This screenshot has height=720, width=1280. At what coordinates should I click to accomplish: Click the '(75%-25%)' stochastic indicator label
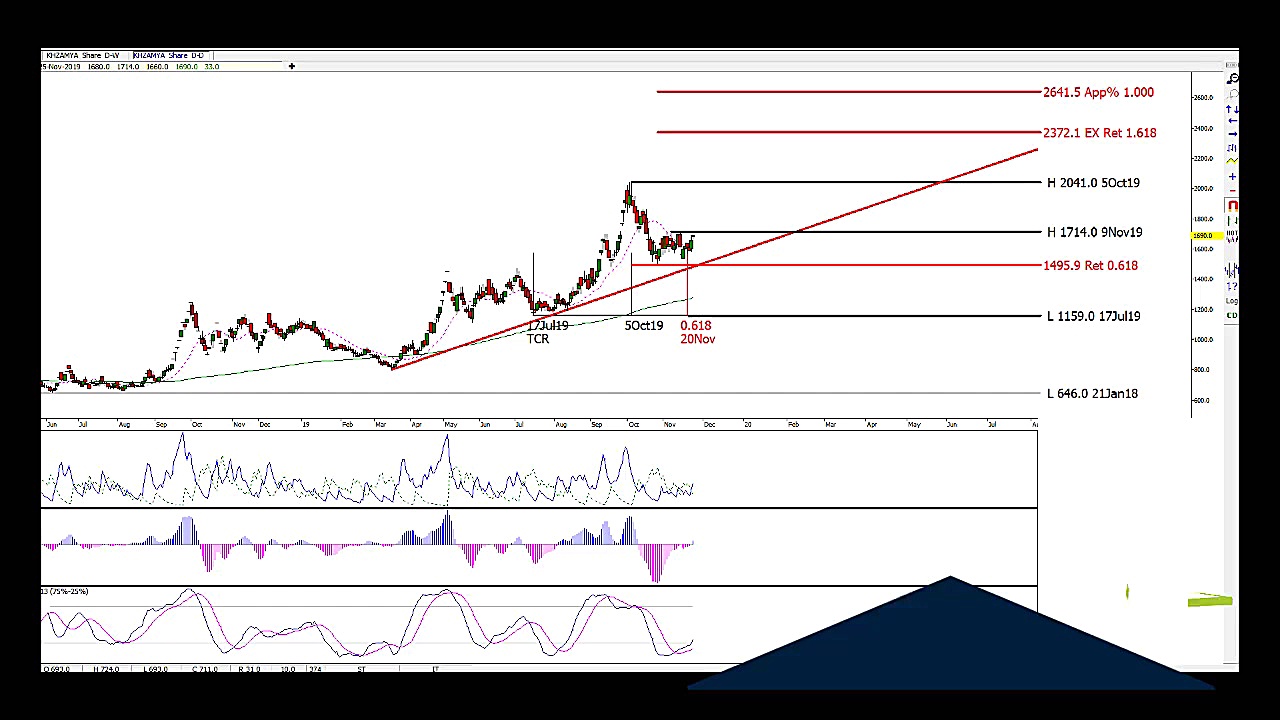[x=68, y=592]
